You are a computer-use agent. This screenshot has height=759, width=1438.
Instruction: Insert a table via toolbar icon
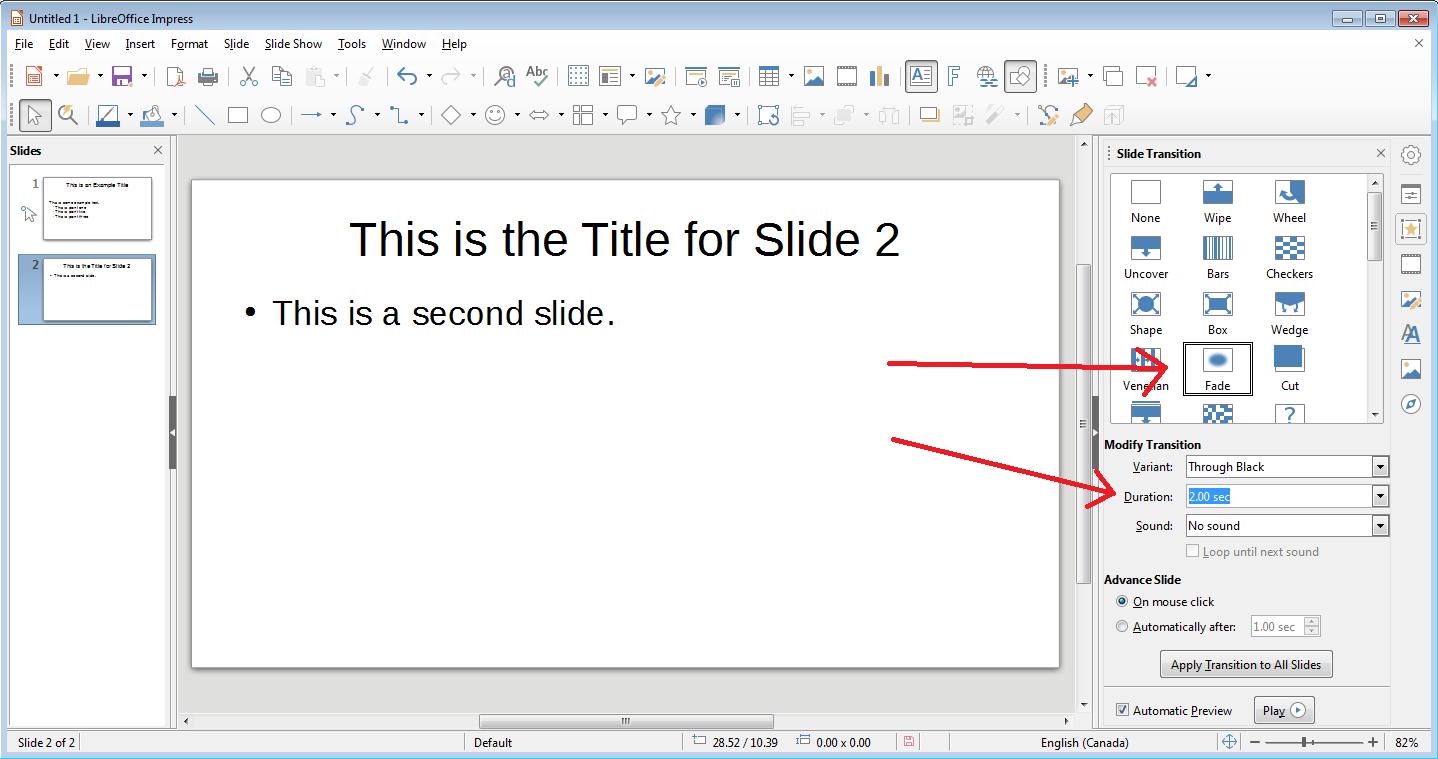768,76
